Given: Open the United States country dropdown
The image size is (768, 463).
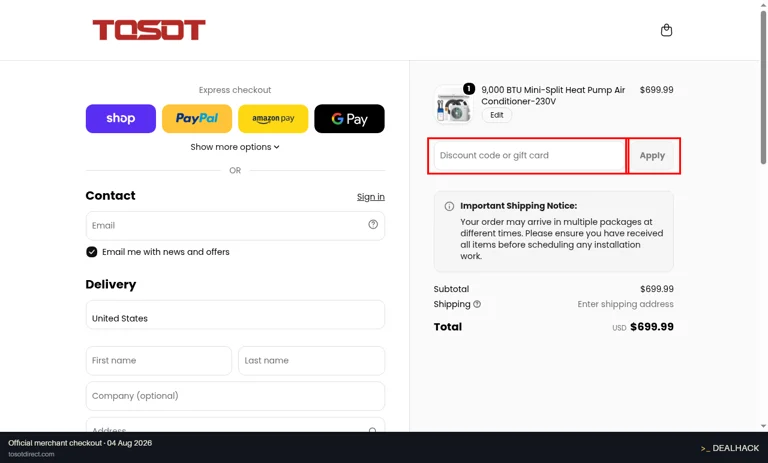Looking at the screenshot, I should (x=235, y=315).
